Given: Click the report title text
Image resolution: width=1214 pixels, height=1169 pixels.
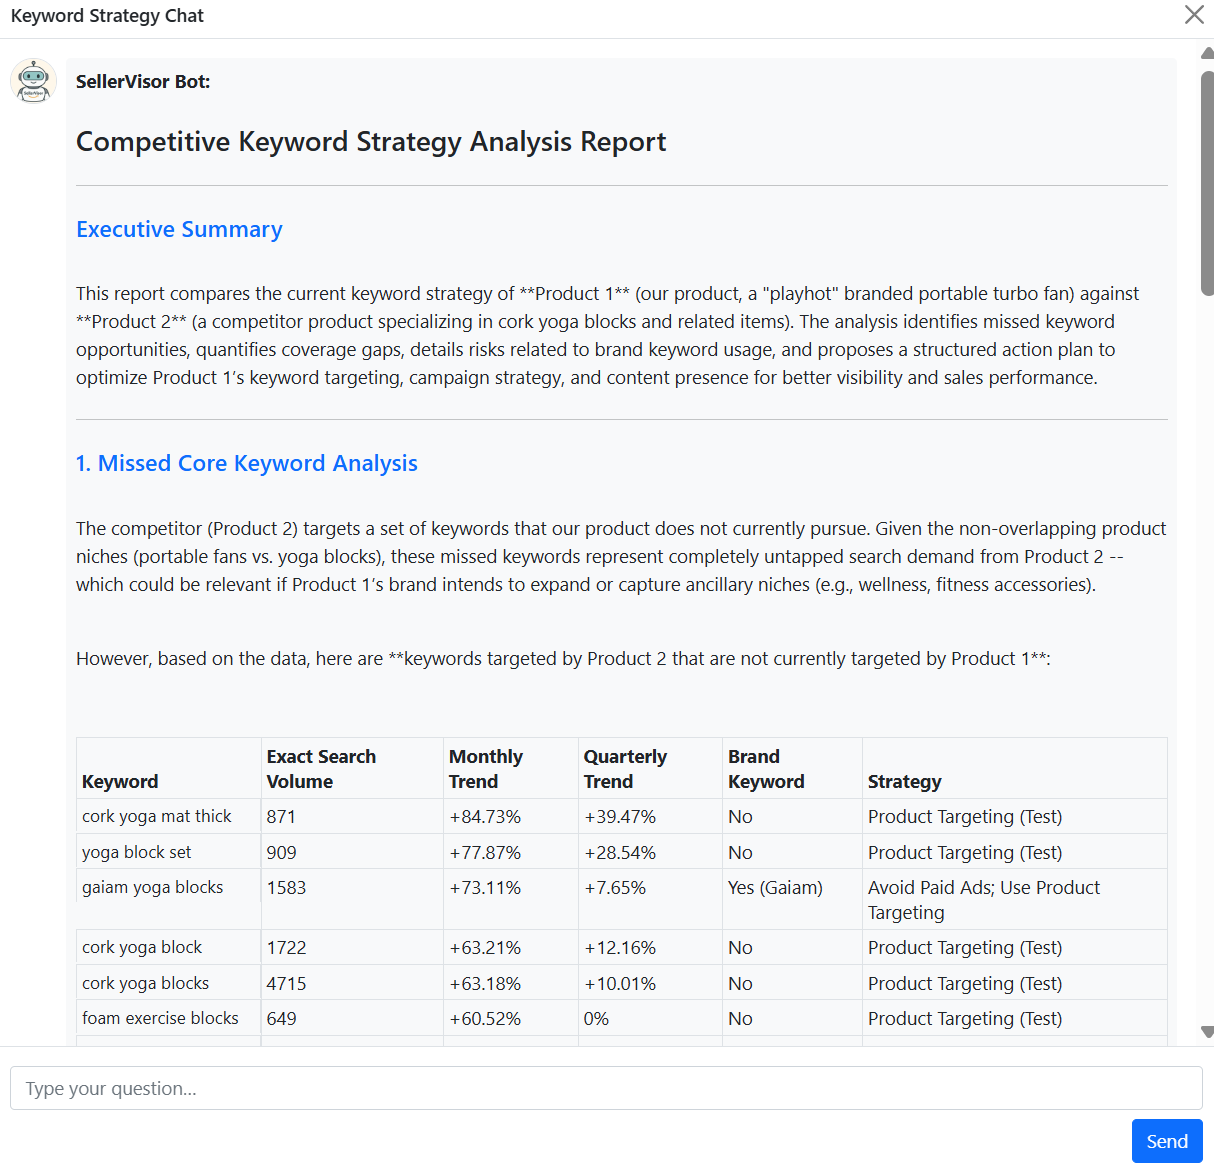Looking at the screenshot, I should click(x=371, y=141).
